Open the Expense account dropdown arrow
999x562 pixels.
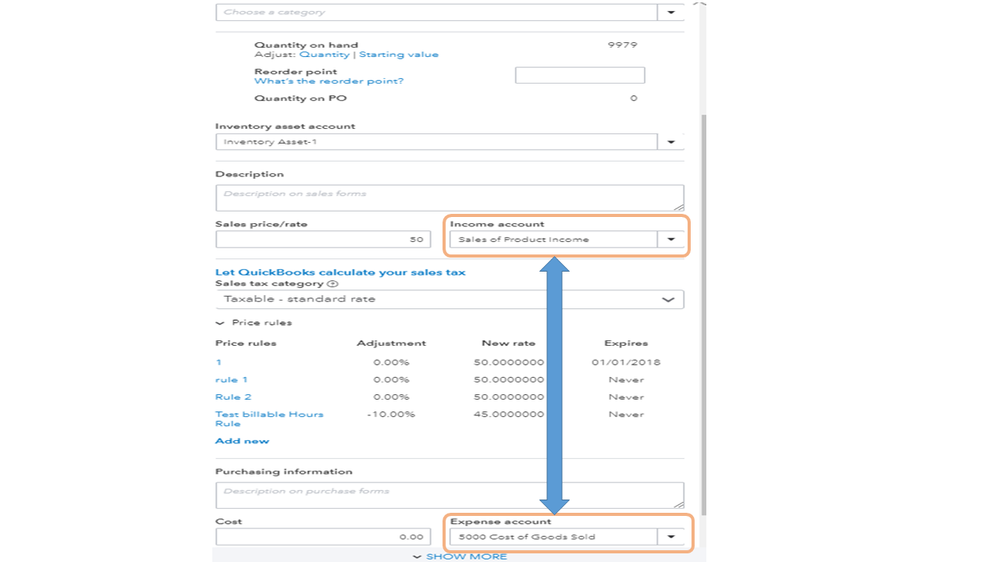tap(671, 537)
